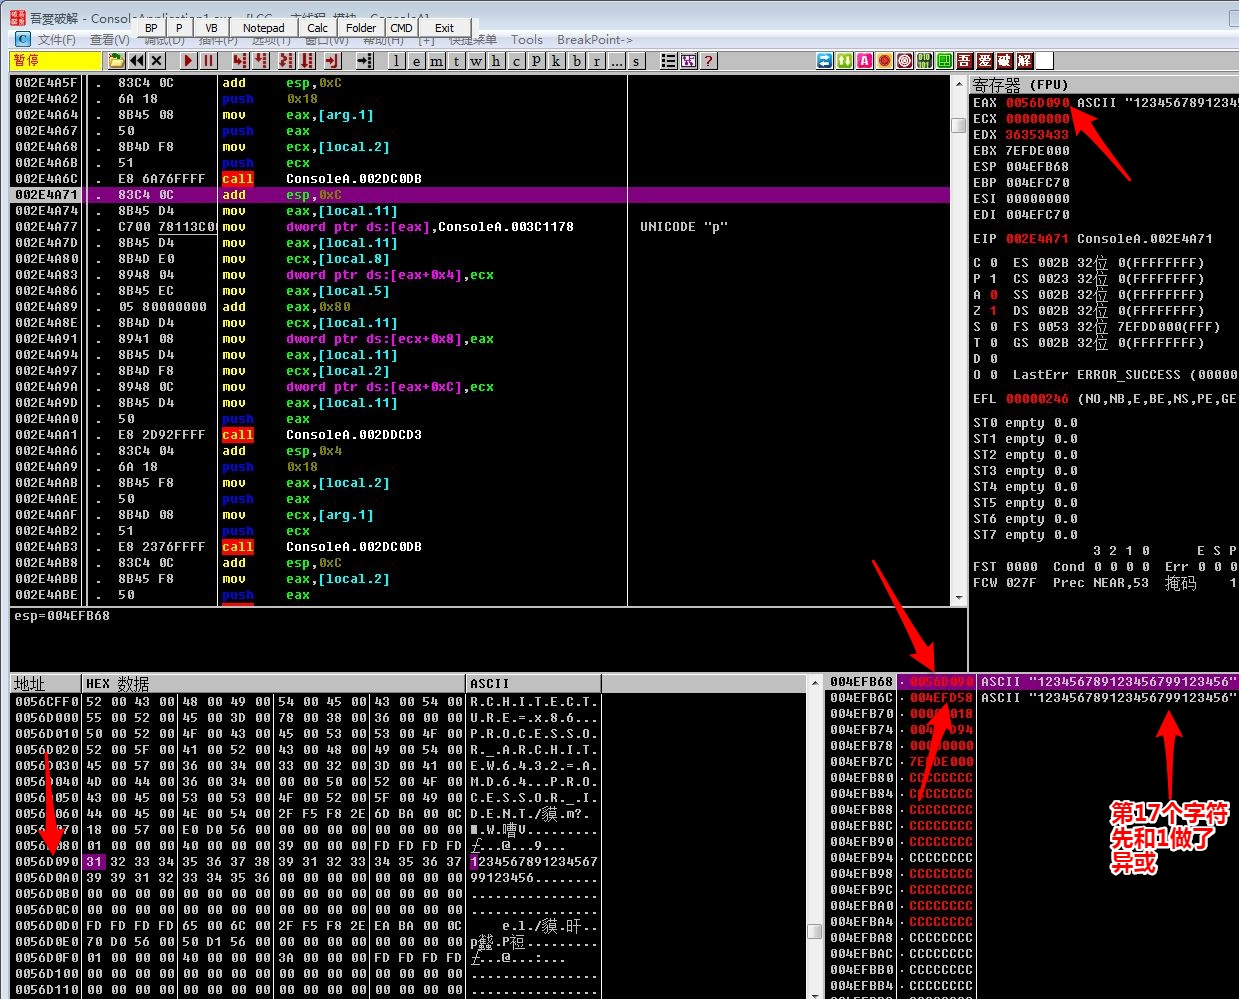Click the red question mark help icon

coord(709,61)
